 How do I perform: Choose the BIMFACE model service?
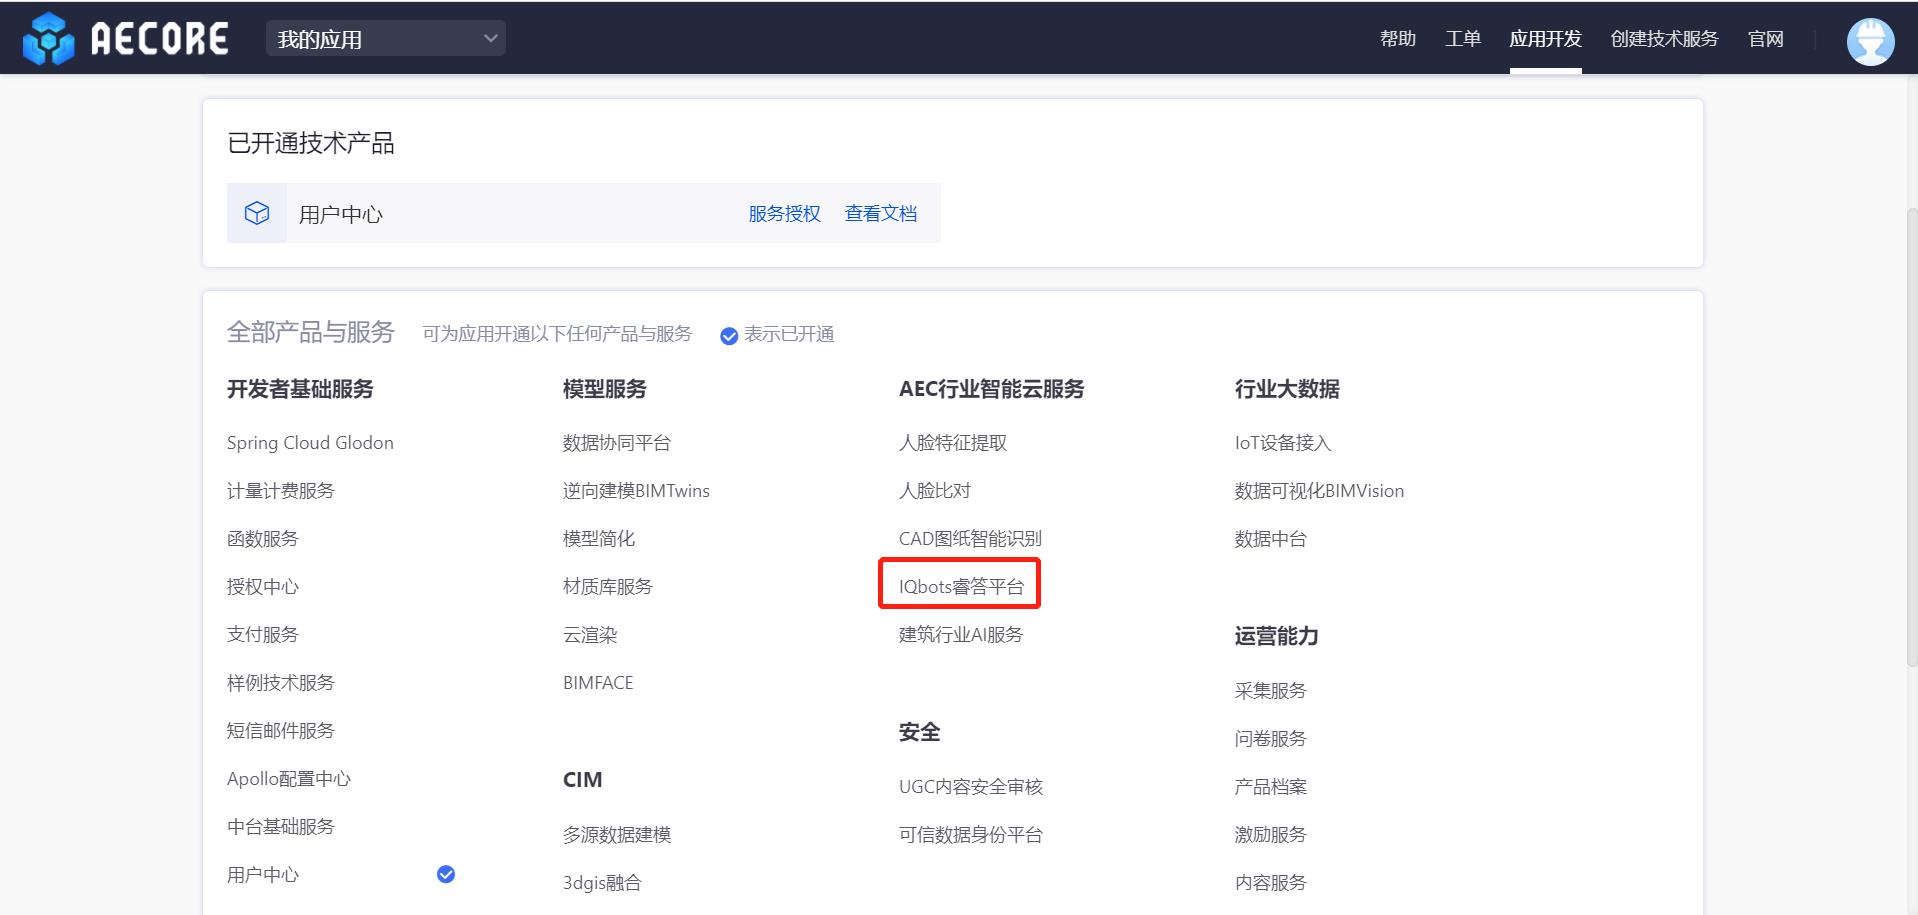[598, 683]
